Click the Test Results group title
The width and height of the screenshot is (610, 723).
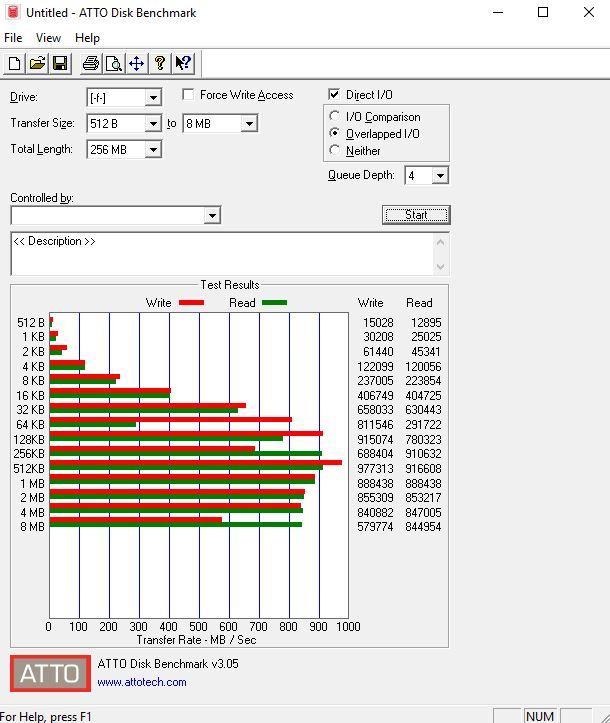230,285
